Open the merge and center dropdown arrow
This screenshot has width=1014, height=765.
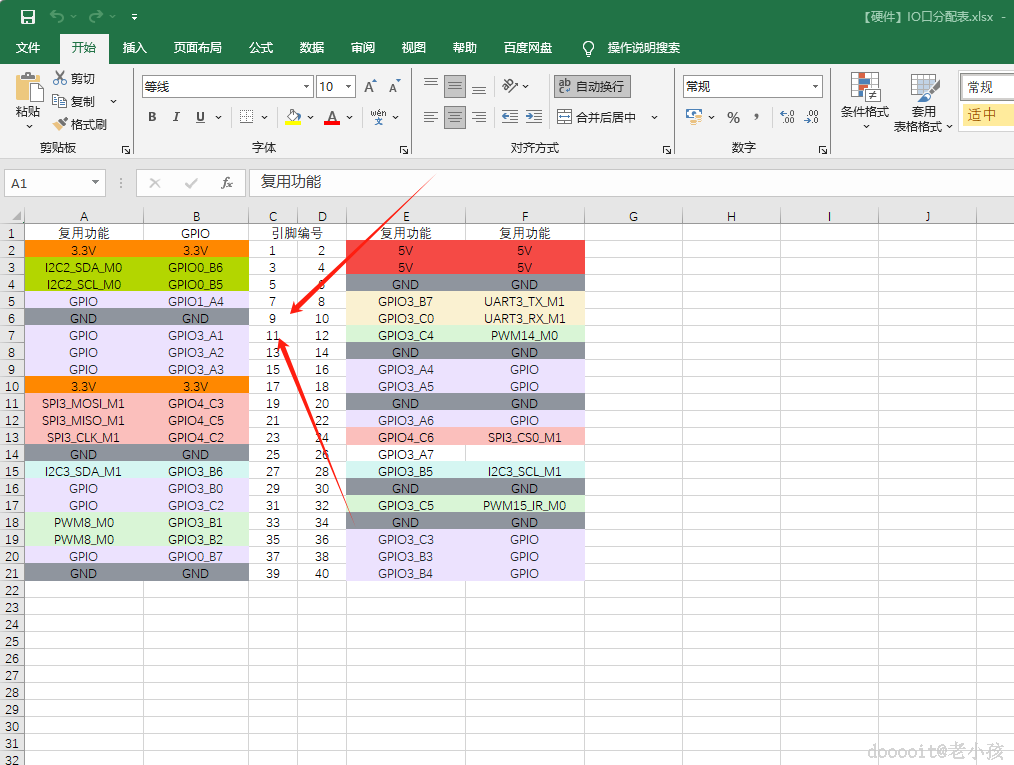pyautogui.click(x=654, y=118)
